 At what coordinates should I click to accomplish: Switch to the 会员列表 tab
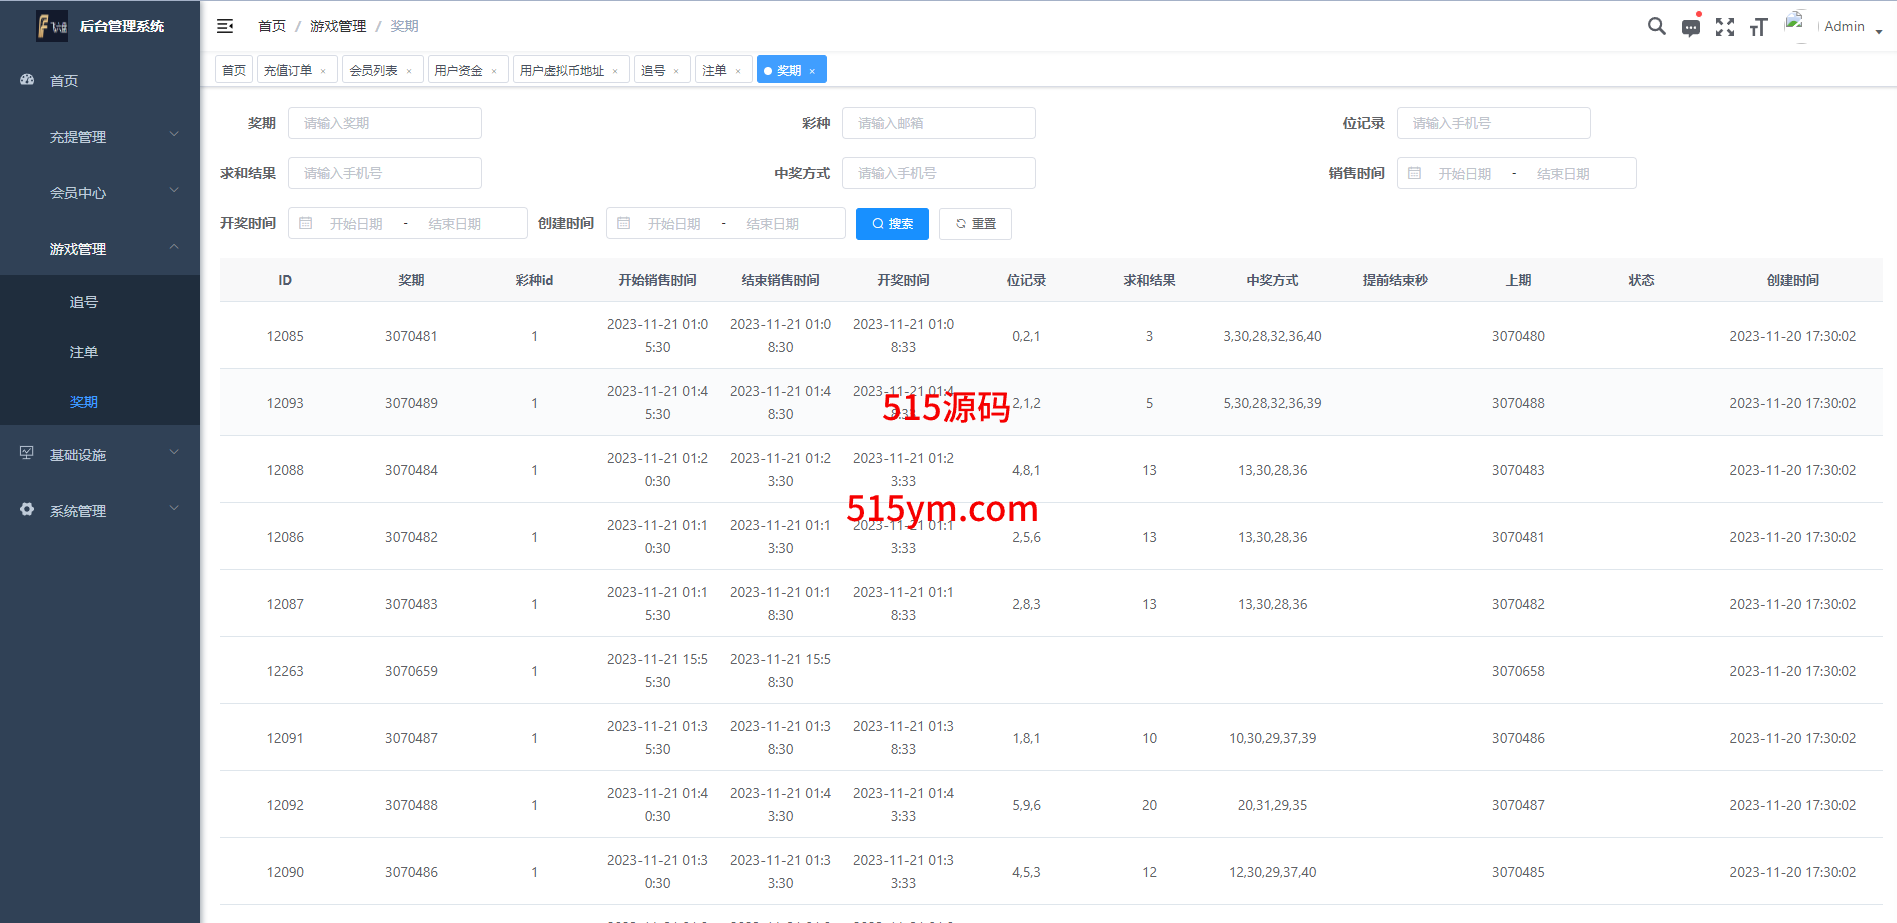click(x=374, y=70)
